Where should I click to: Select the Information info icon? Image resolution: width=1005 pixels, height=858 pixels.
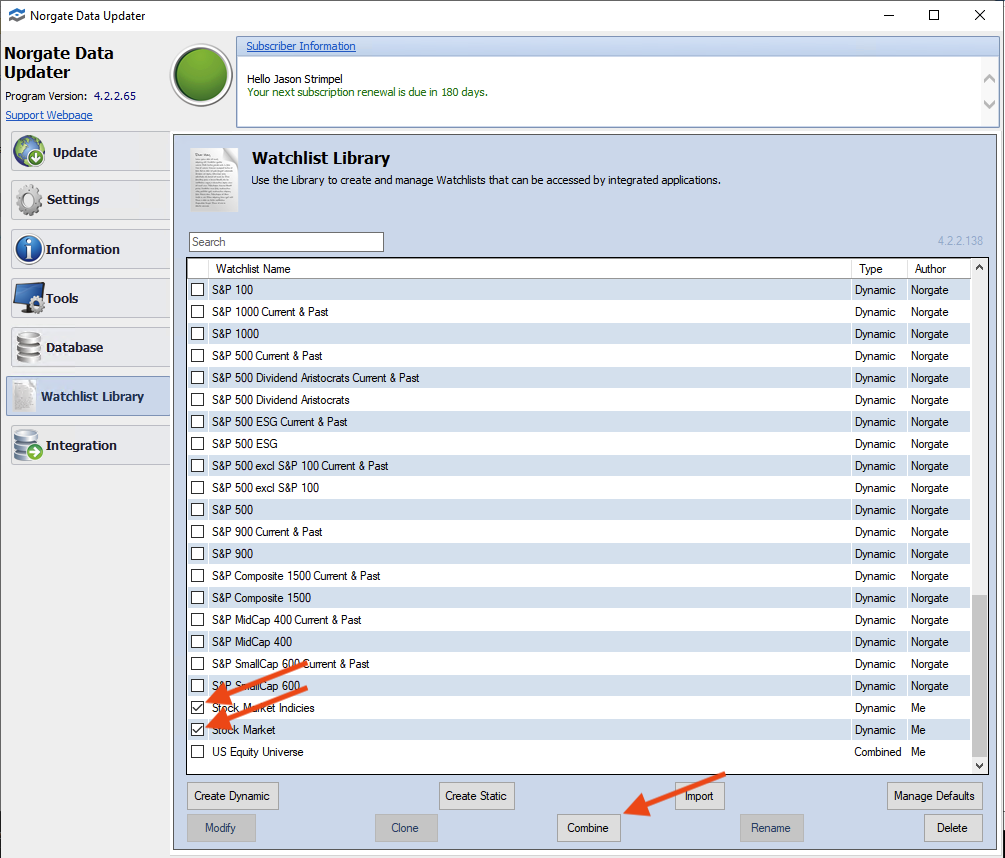point(30,249)
